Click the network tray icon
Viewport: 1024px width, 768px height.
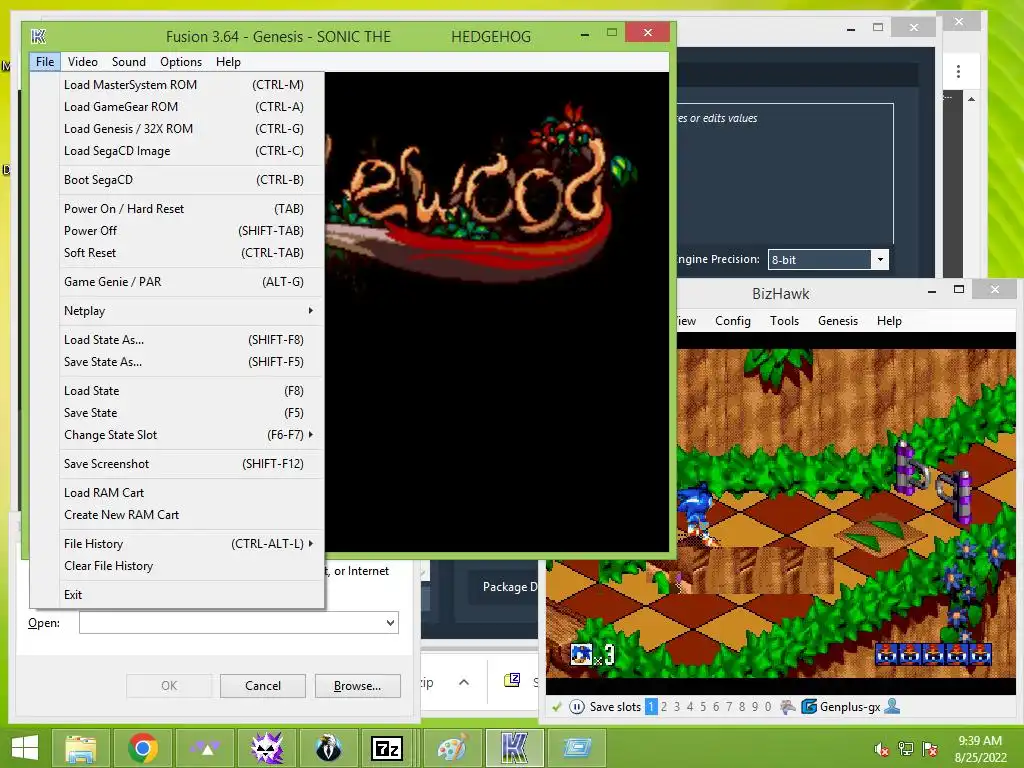pyautogui.click(x=906, y=749)
